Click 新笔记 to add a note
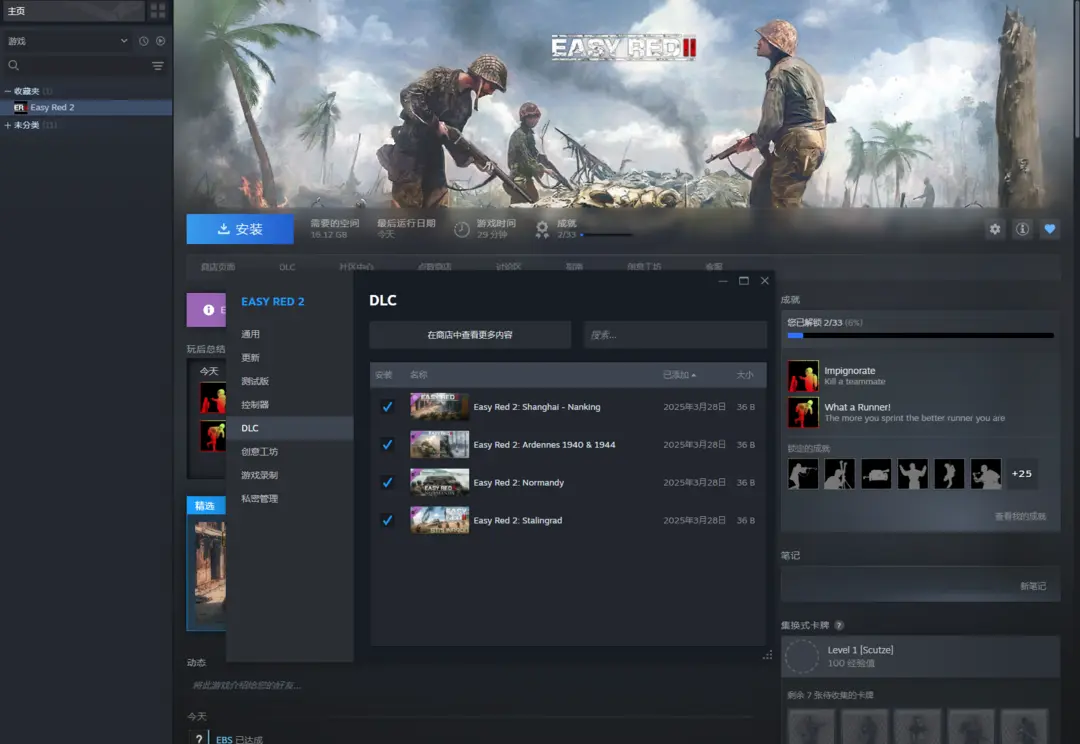The width and height of the screenshot is (1080, 744). (x=1032, y=586)
